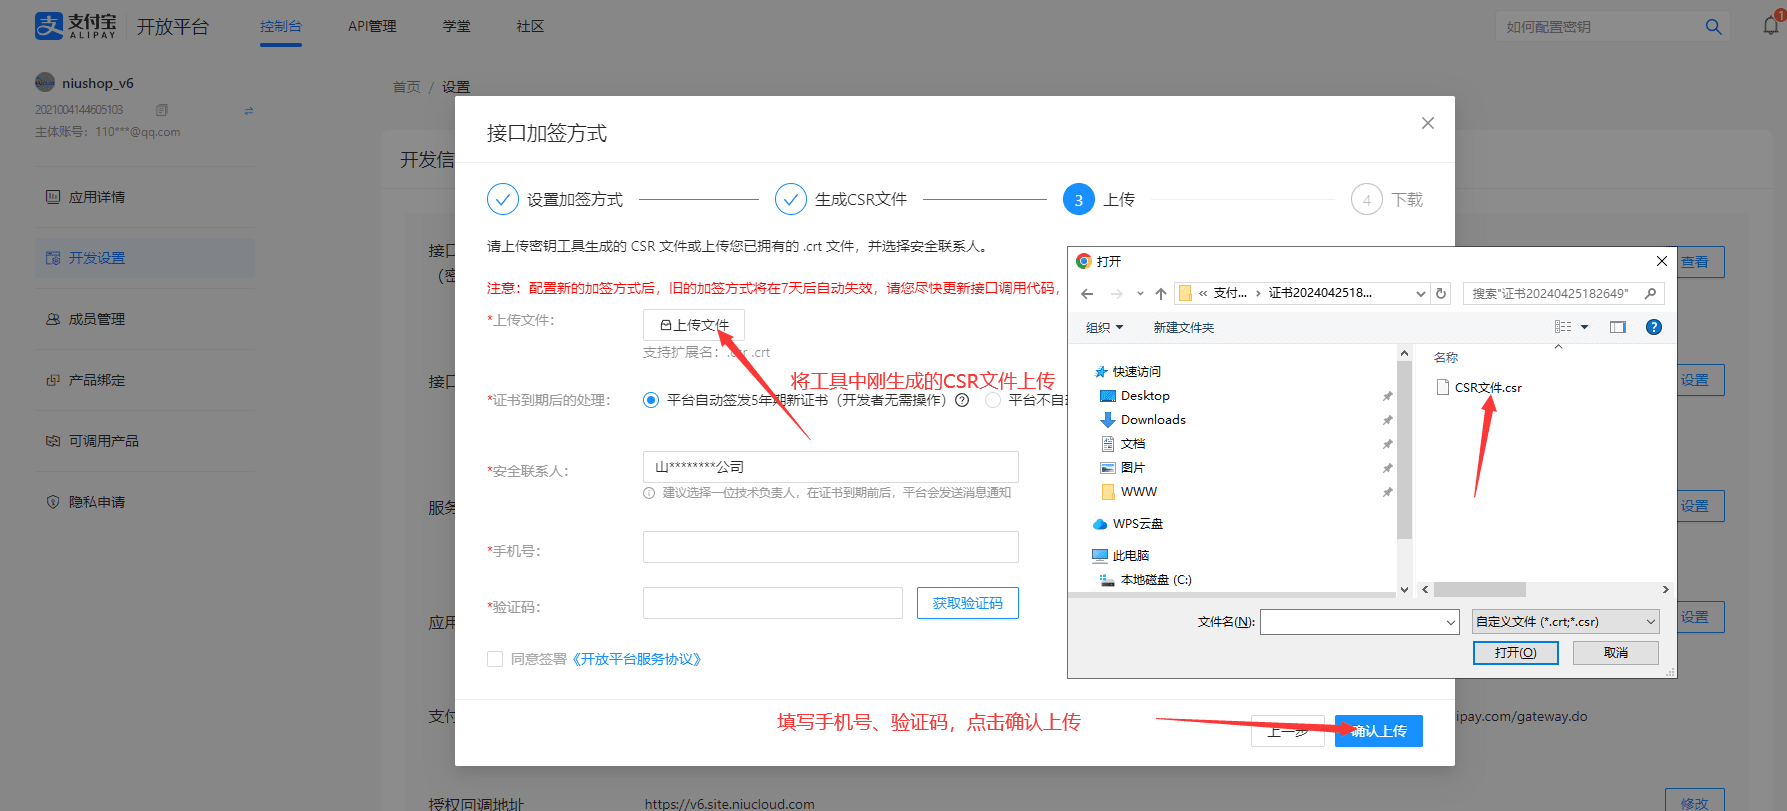Click the search magnifier icon in header

coord(1713,27)
